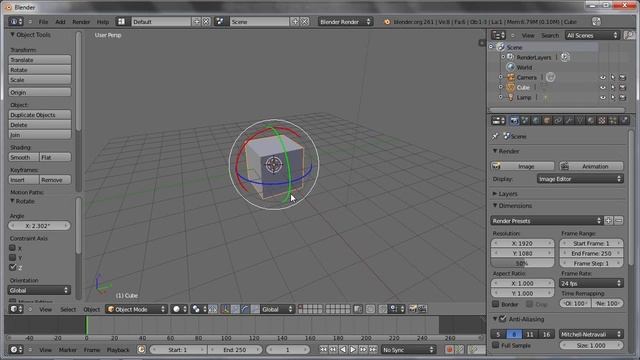Open the Object Mode dropdown
640x360 pixels.
point(136,309)
